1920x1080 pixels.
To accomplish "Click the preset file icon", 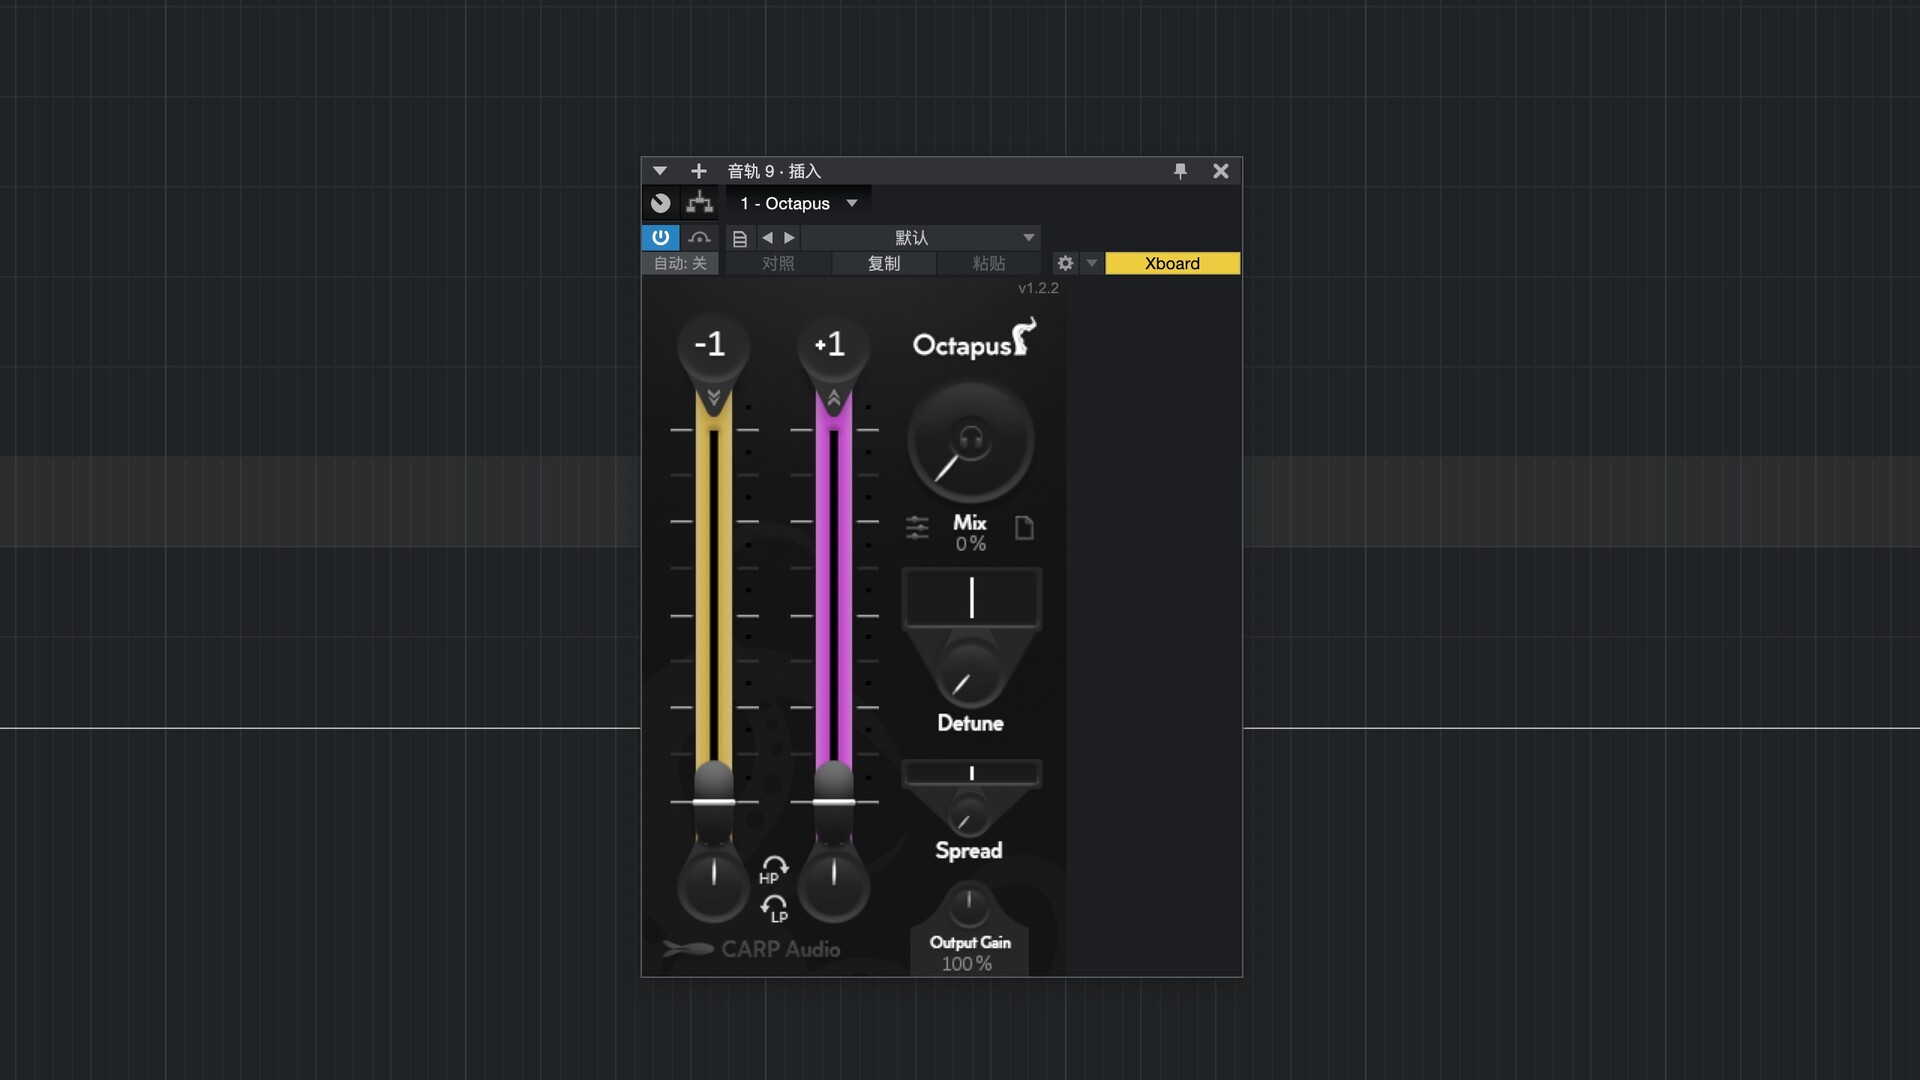I will coord(740,238).
